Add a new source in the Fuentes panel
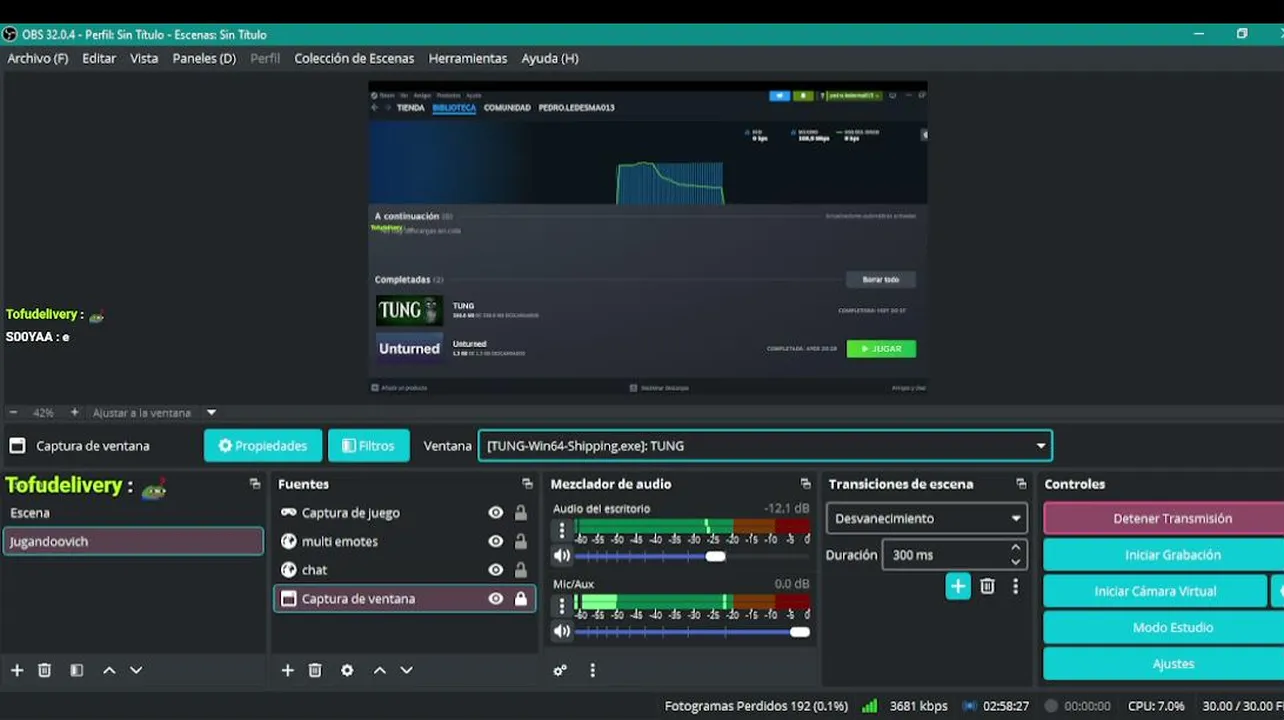This screenshot has width=1284, height=720. 288,670
